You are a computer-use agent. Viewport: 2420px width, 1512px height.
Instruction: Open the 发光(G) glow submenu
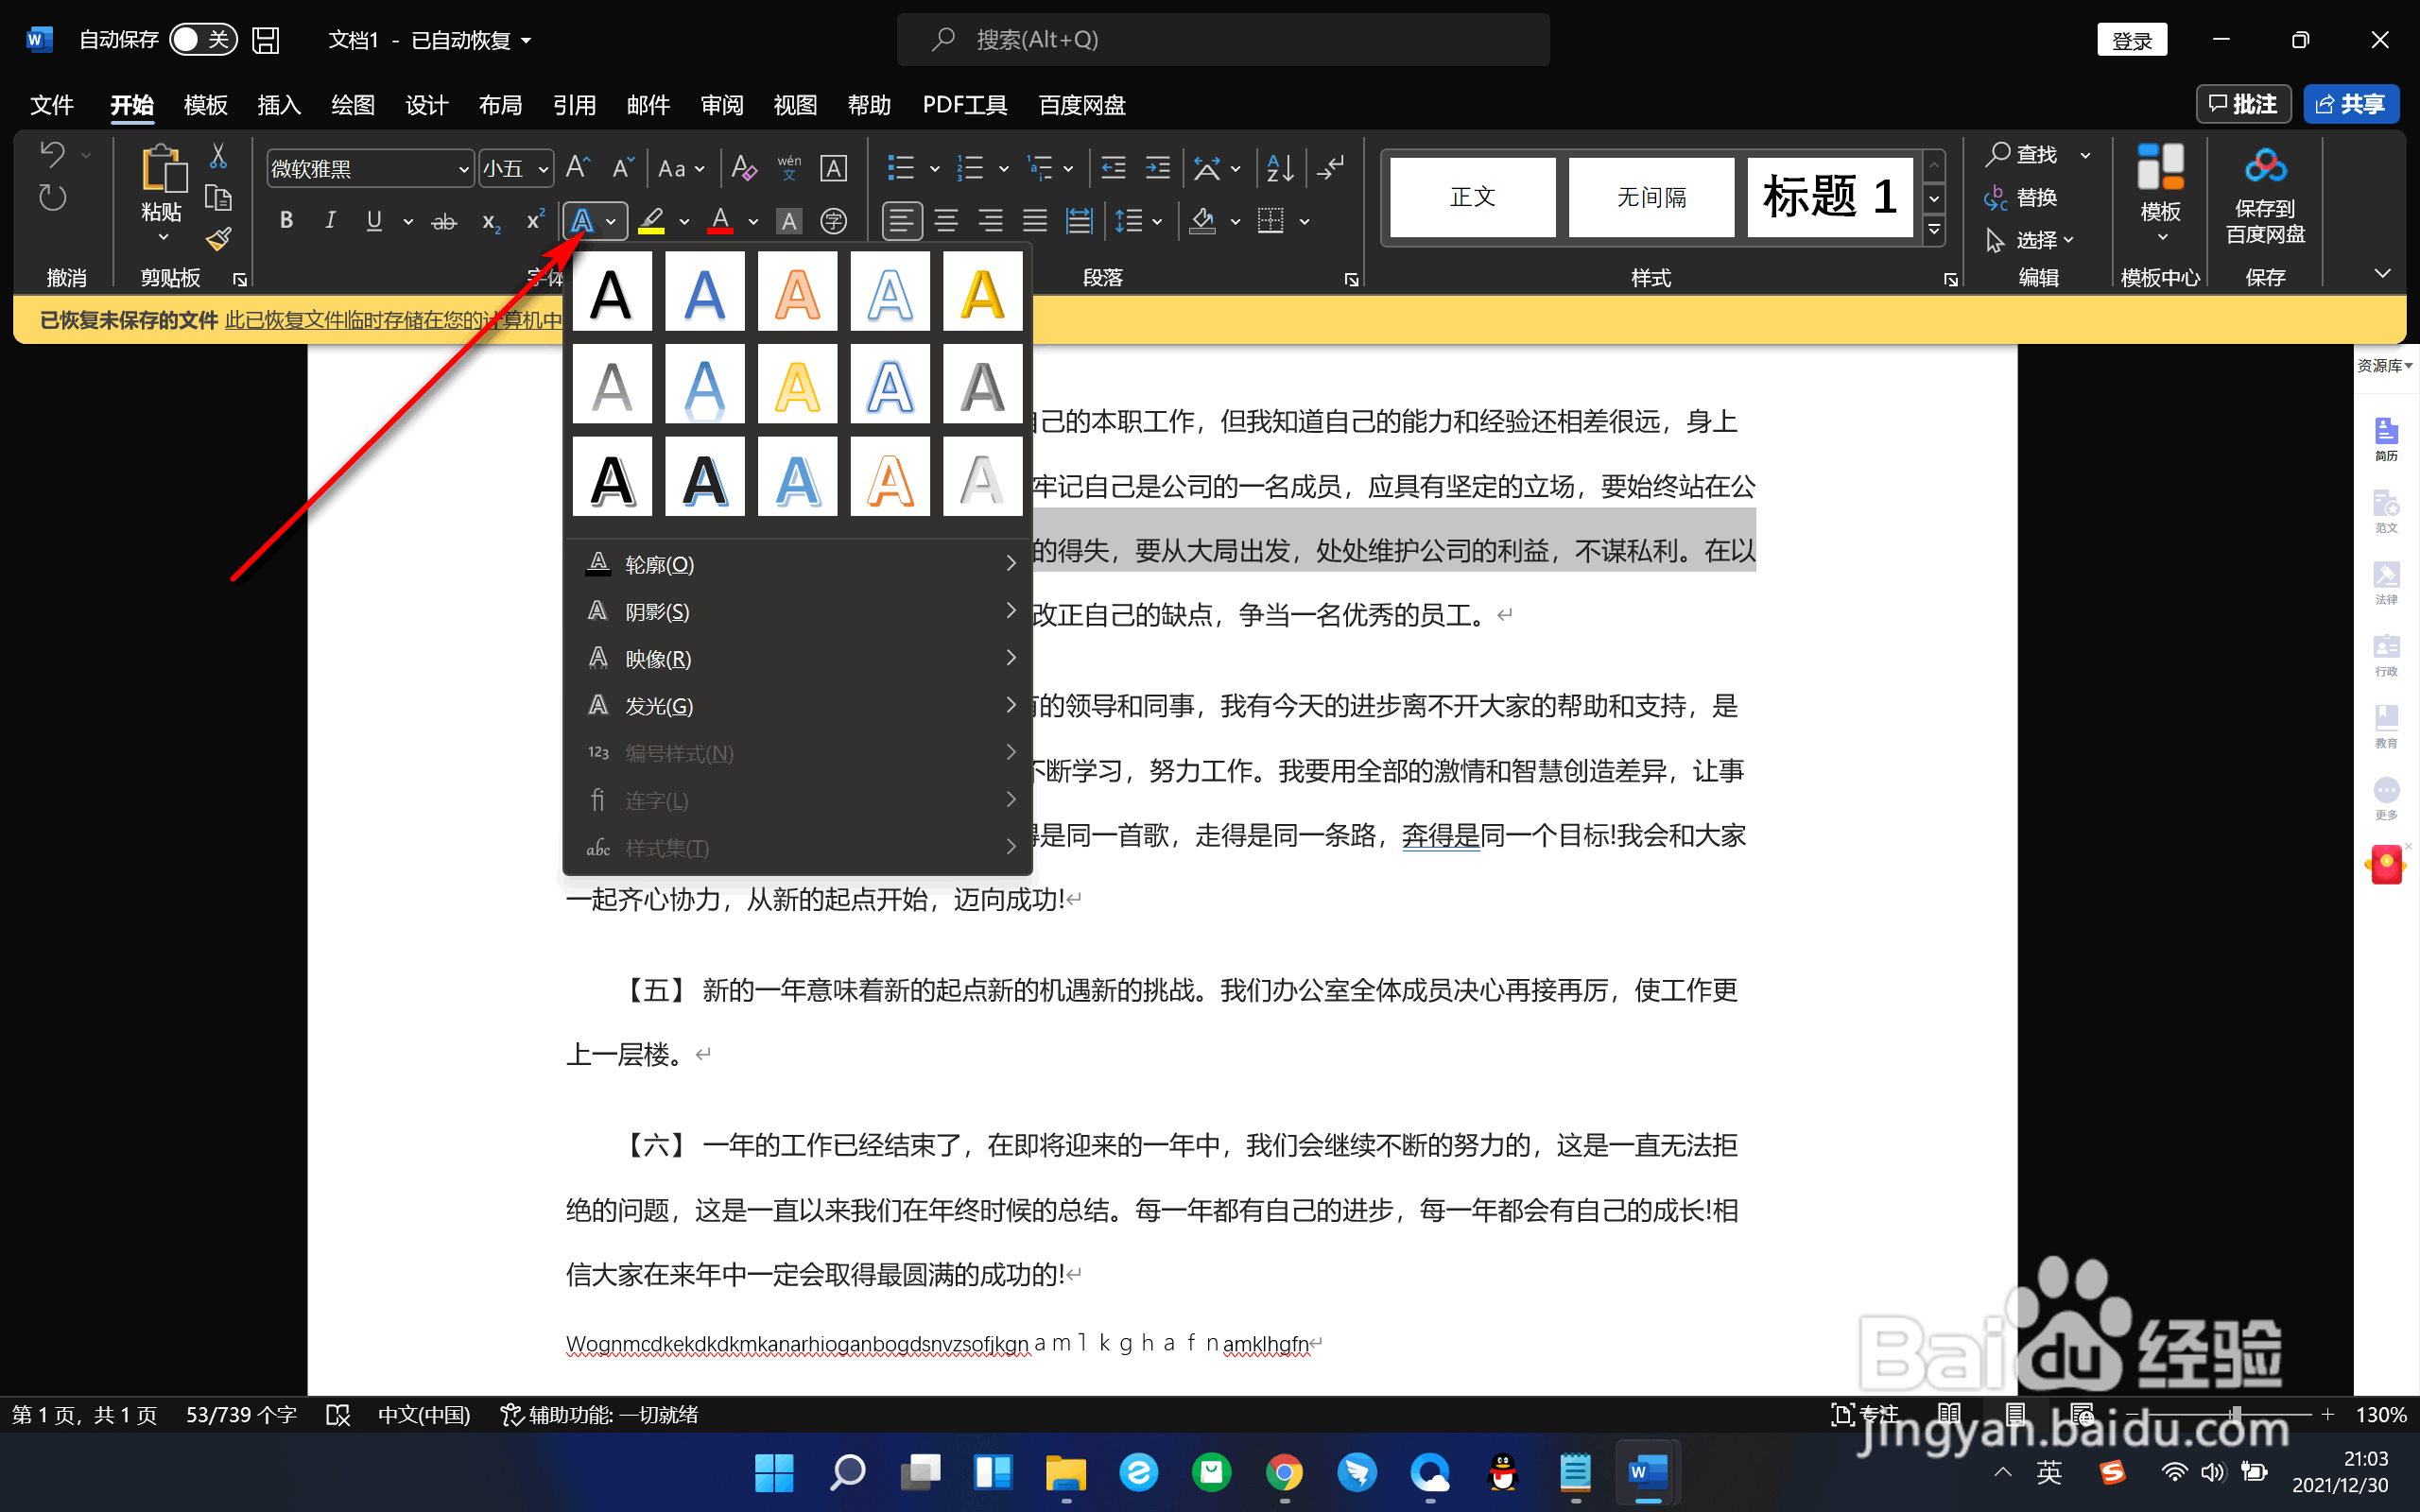798,705
